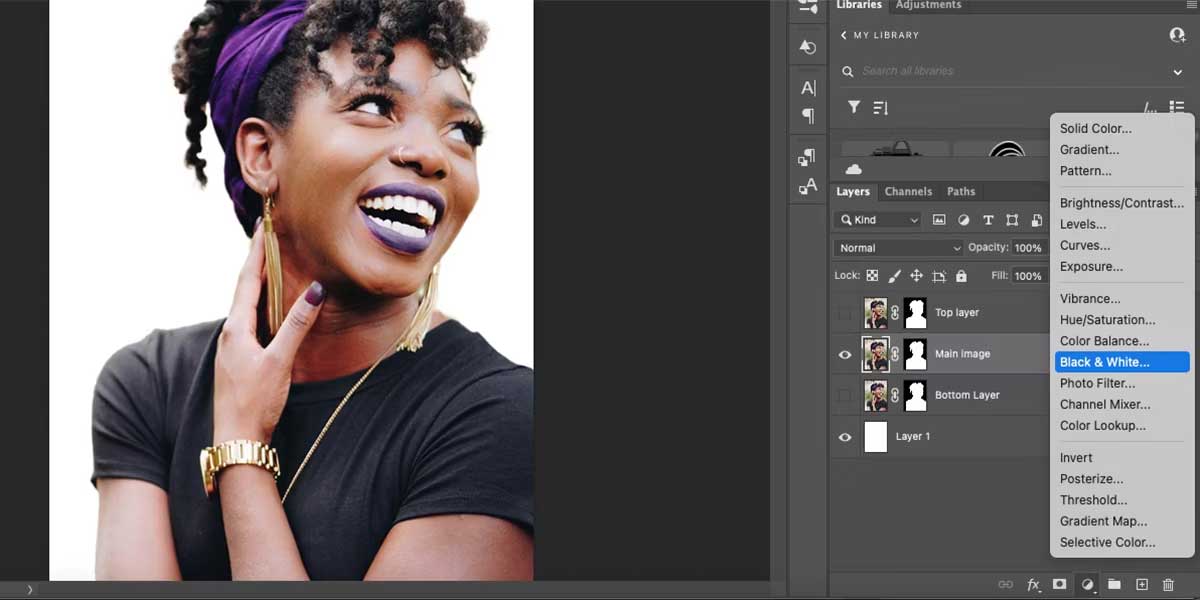The image size is (1200, 600).
Task: Click the type layer filter icon
Action: coord(988,220)
